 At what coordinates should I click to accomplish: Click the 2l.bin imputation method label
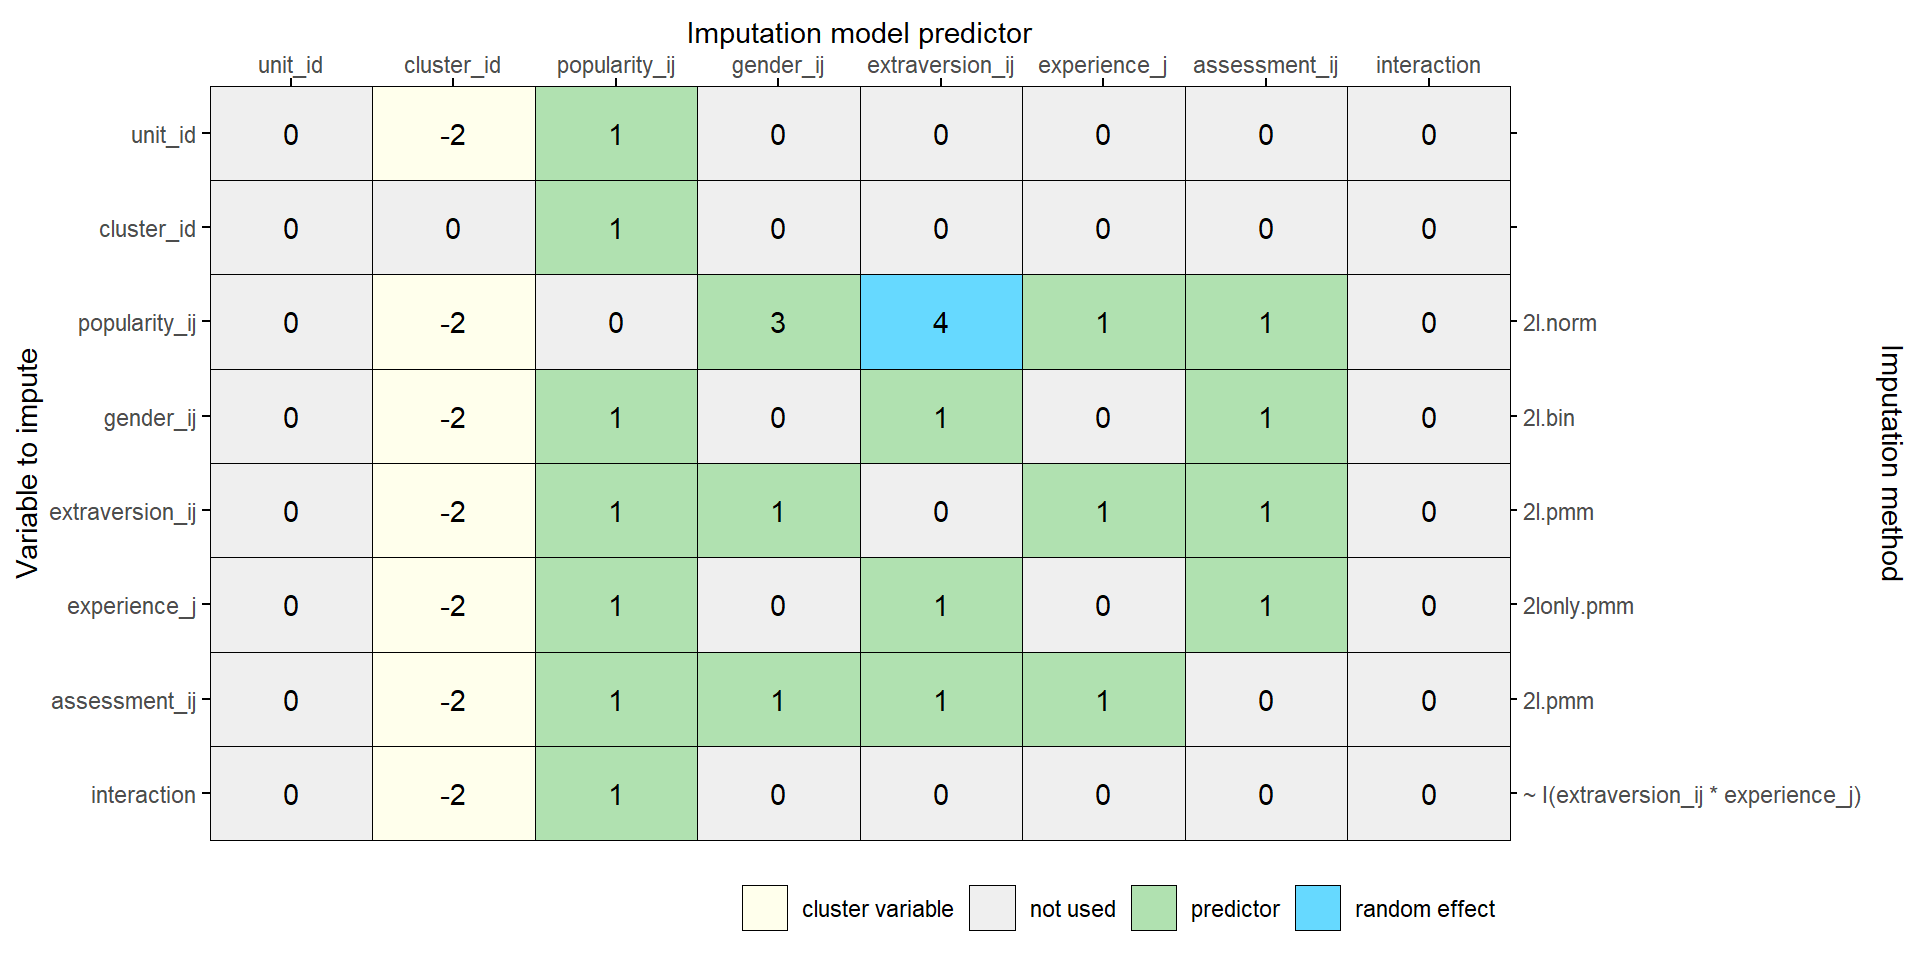pyautogui.click(x=1548, y=418)
